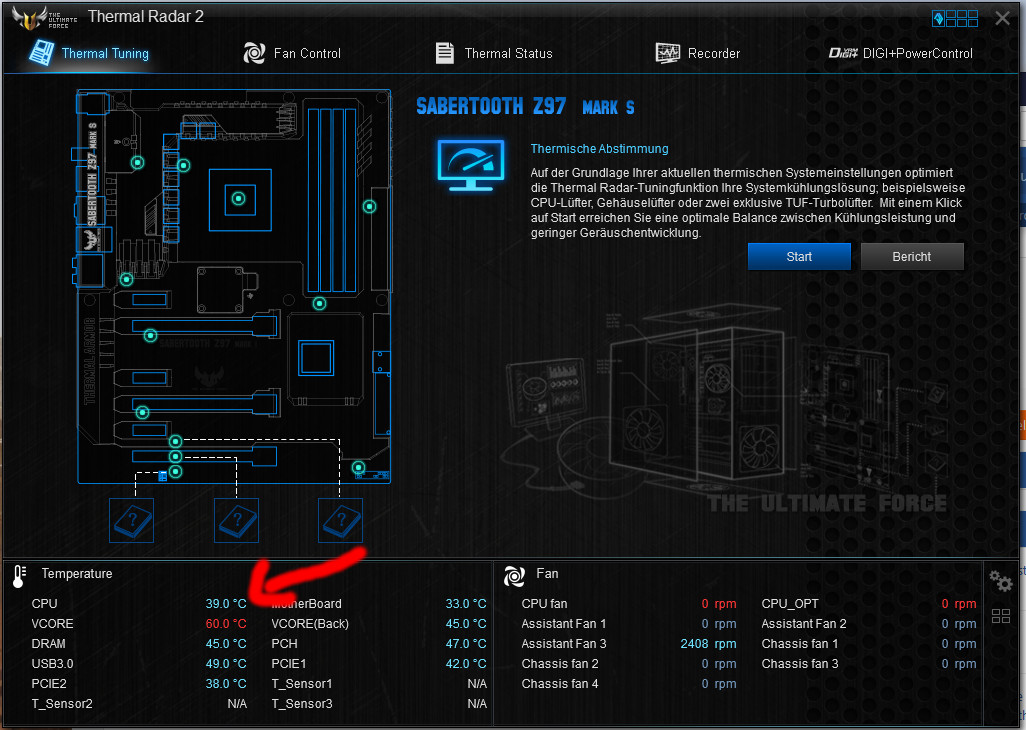Click the Fan section header text

pos(548,574)
